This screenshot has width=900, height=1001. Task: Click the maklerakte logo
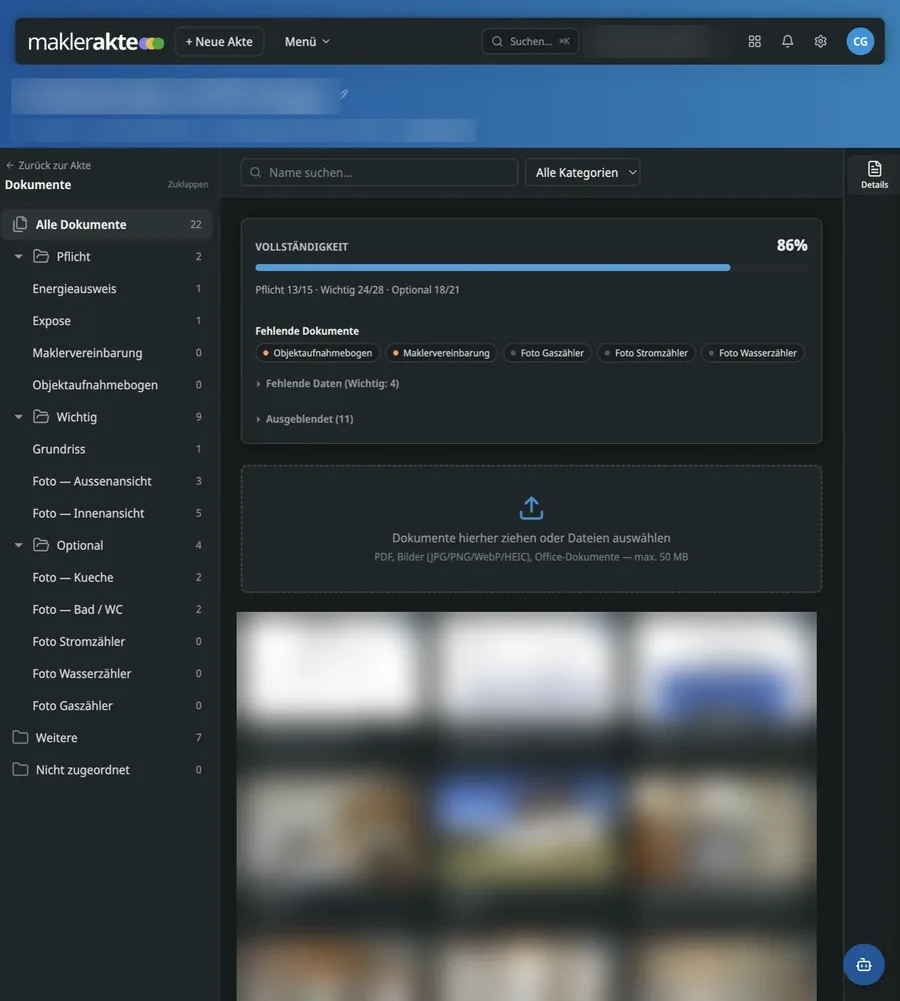click(x=96, y=42)
